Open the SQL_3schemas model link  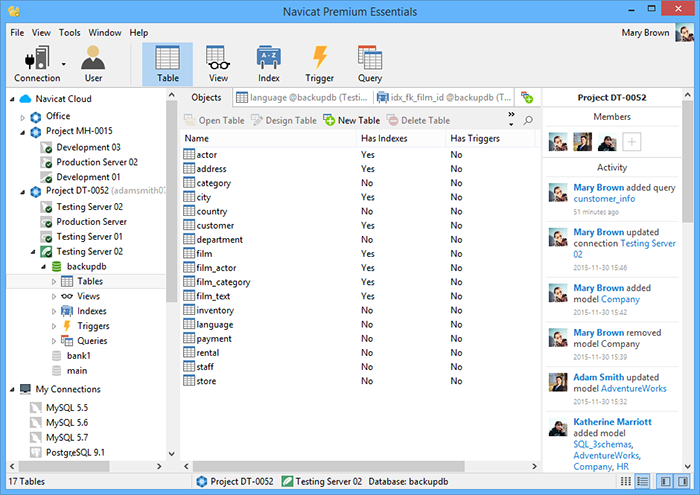603,444
